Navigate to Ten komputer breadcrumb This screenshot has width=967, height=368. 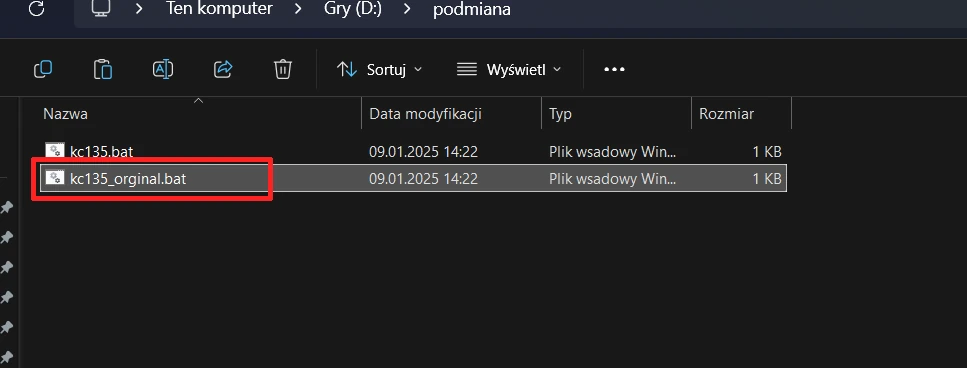tap(219, 9)
